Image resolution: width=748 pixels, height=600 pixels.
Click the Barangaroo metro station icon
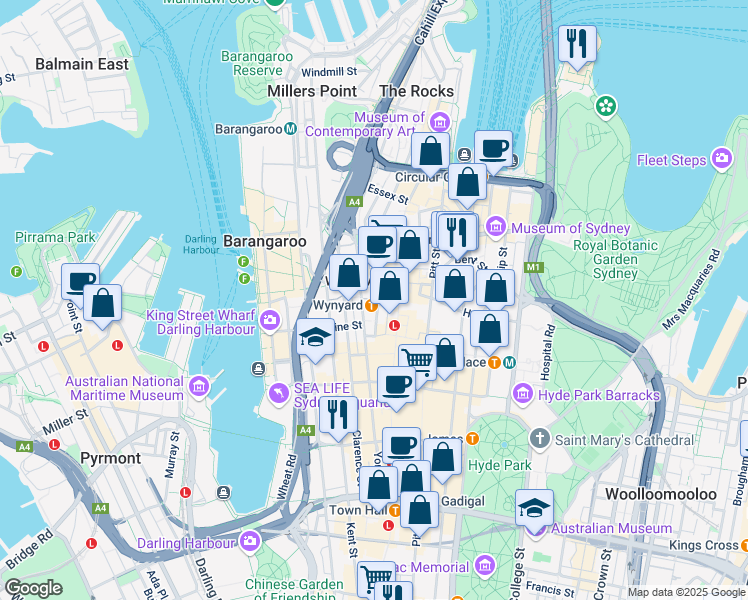[x=290, y=129]
